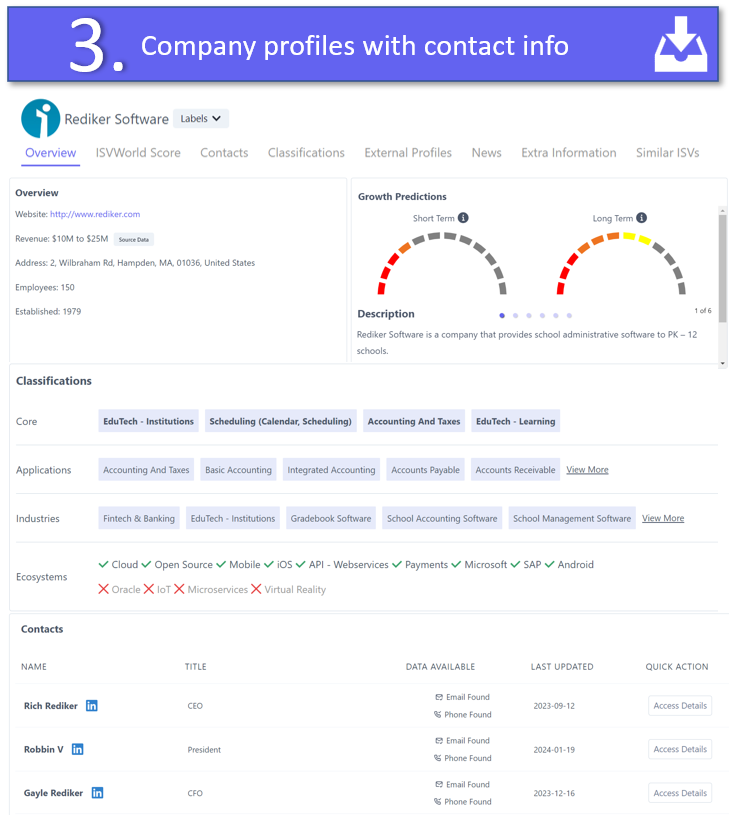Click the Fintech & Banking industry tag
The image size is (729, 815).
click(139, 518)
